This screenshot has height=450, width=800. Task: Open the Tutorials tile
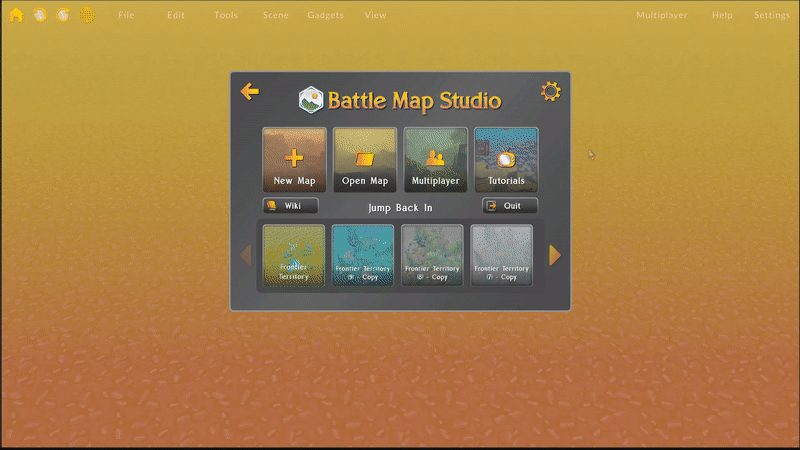506,160
